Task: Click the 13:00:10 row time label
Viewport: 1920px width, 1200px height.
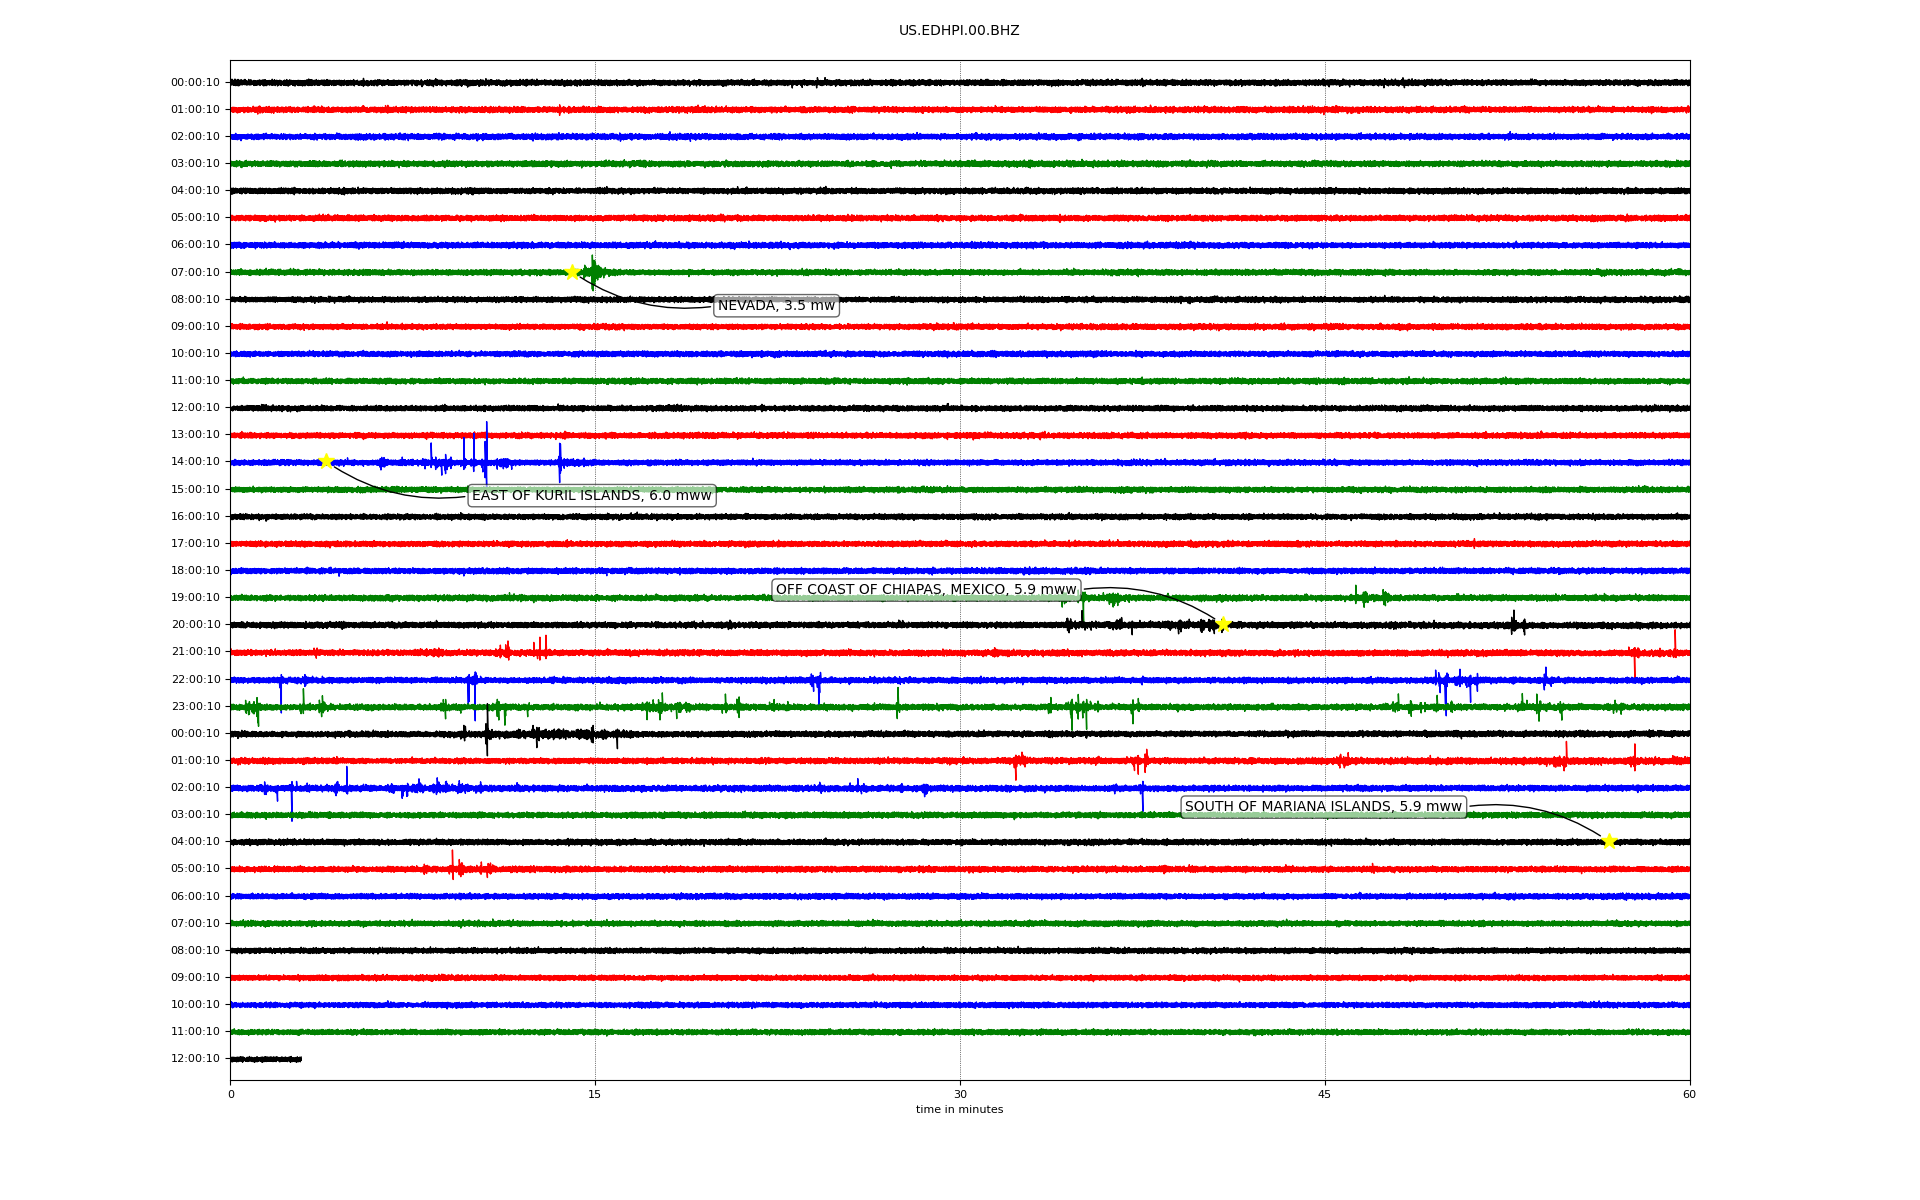Action: [x=195, y=435]
